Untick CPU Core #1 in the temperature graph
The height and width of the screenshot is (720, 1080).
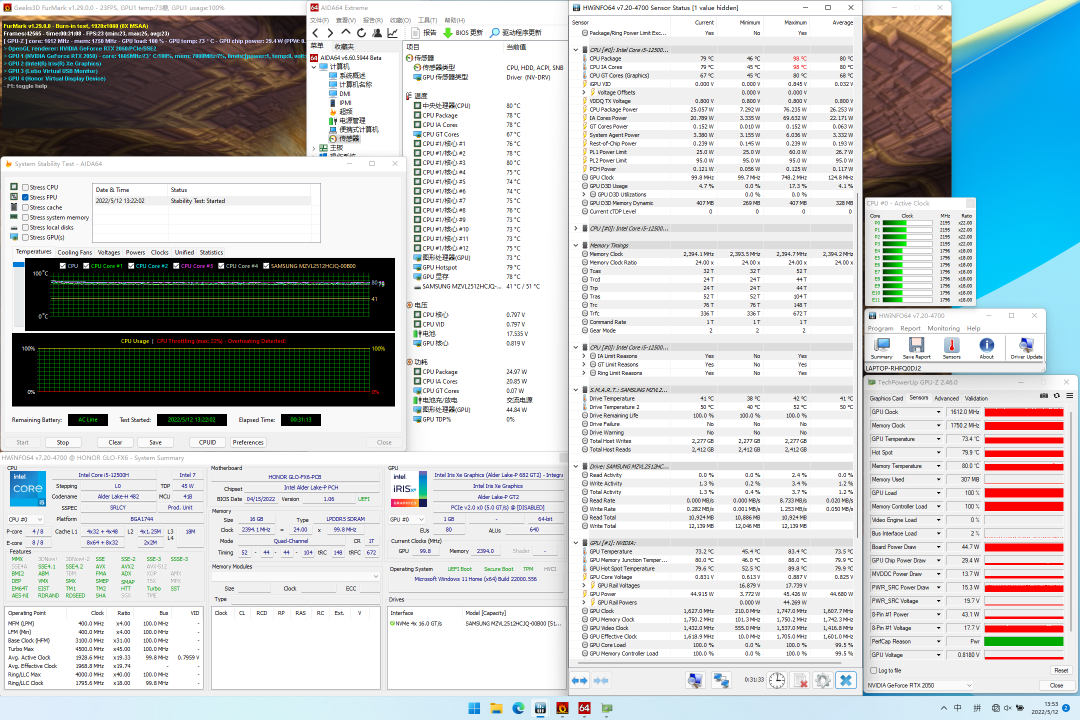click(x=86, y=266)
